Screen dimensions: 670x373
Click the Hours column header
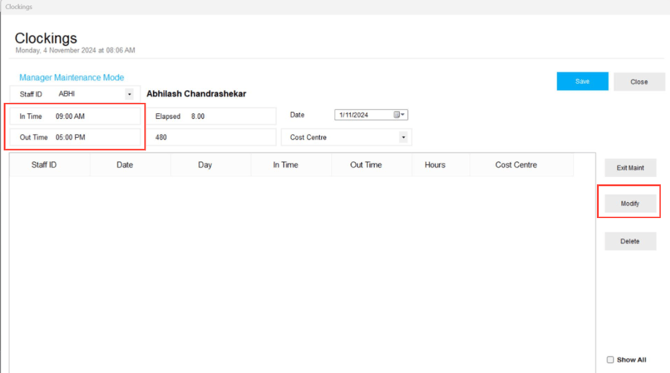[x=441, y=165]
